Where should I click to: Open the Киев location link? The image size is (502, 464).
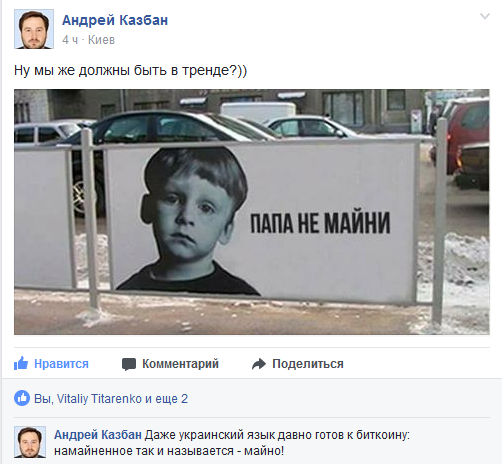[101, 40]
